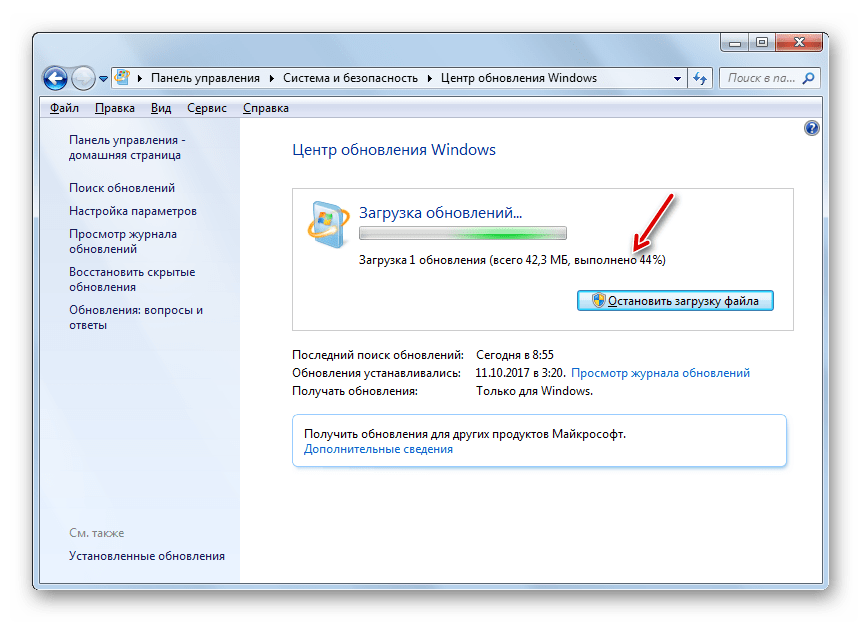Open Обновления: вопросы и ответы link
862x623 pixels.
(136, 317)
